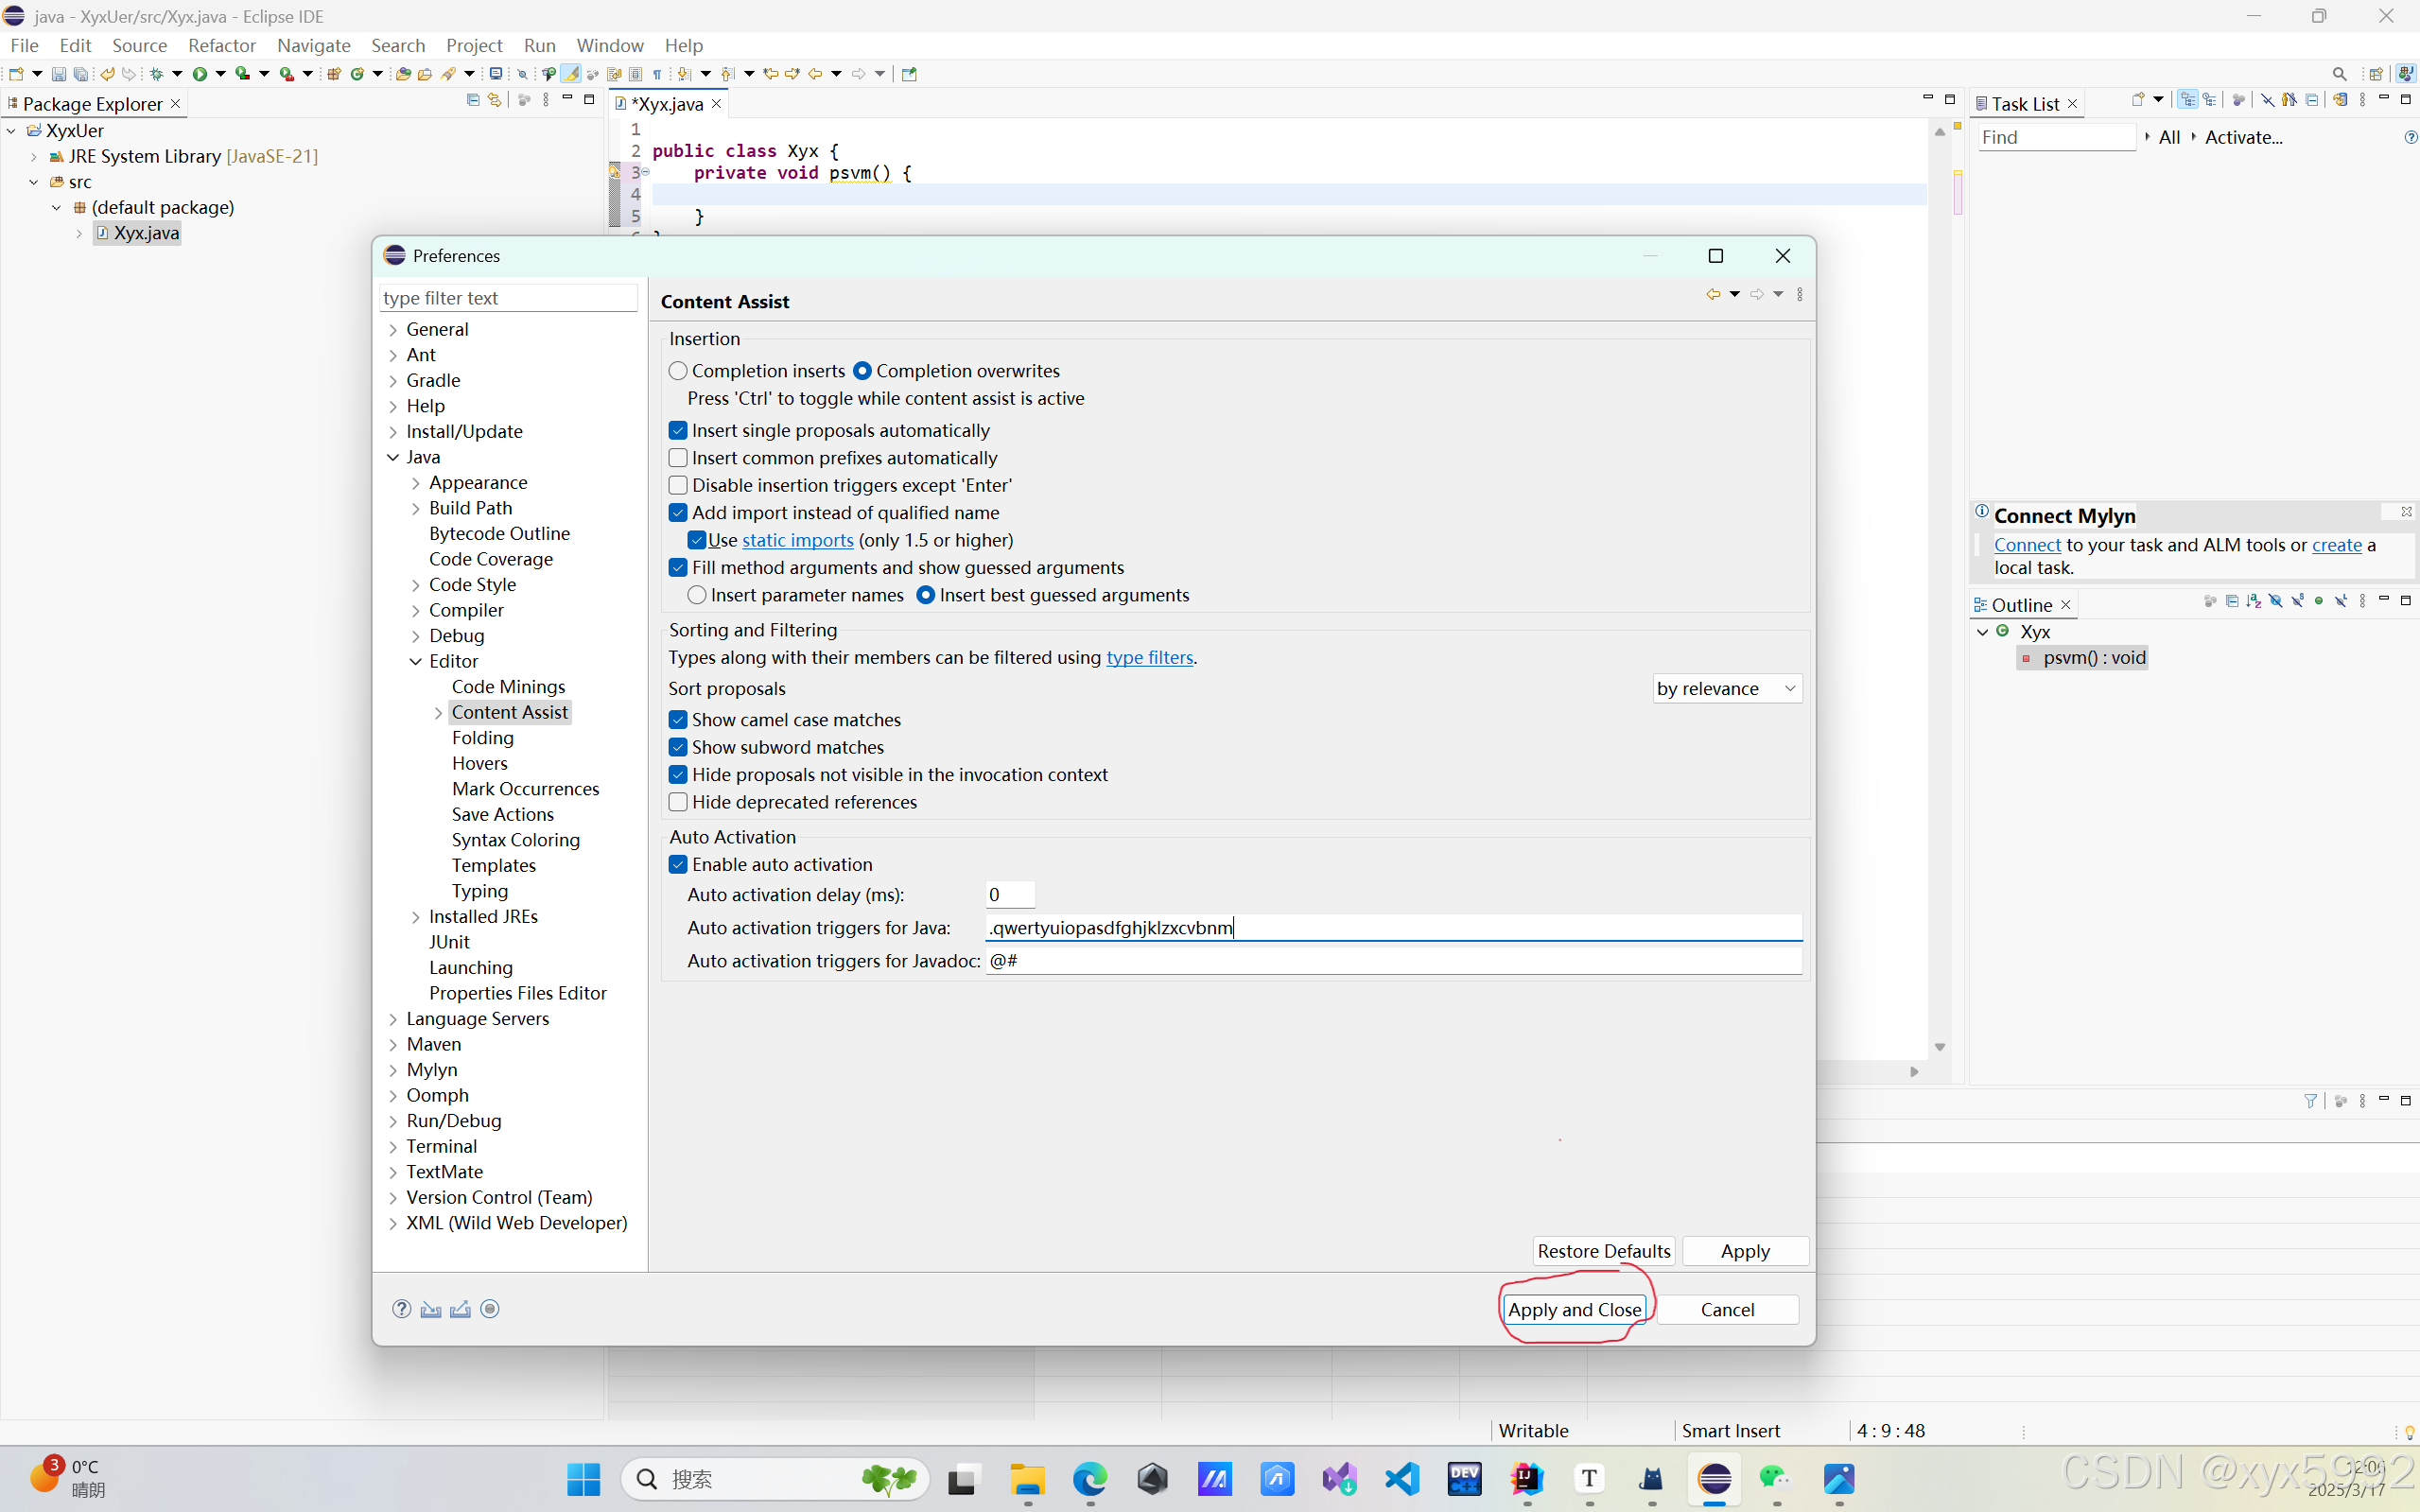The image size is (2420, 1512).
Task: Click the Apply and Close button
Action: tap(1574, 1310)
